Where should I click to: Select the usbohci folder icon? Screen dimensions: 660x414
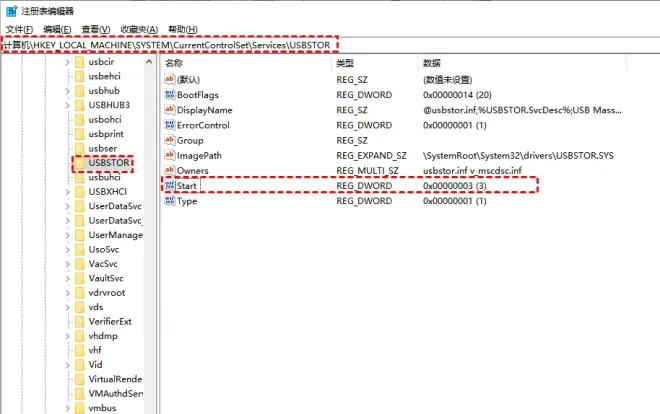point(80,119)
